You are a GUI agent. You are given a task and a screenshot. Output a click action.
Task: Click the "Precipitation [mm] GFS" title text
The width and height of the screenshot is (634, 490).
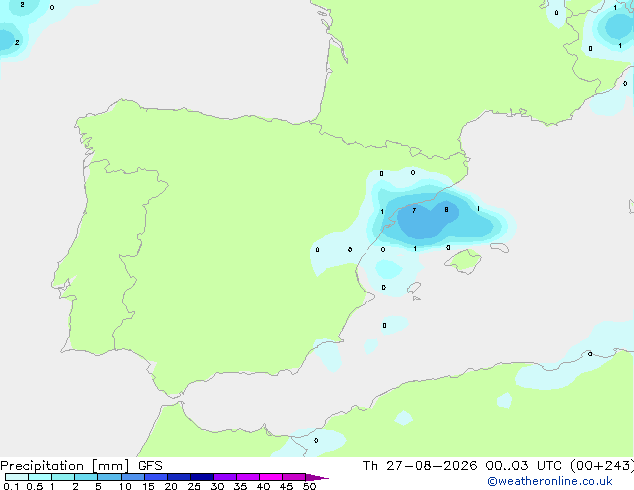[81, 466]
